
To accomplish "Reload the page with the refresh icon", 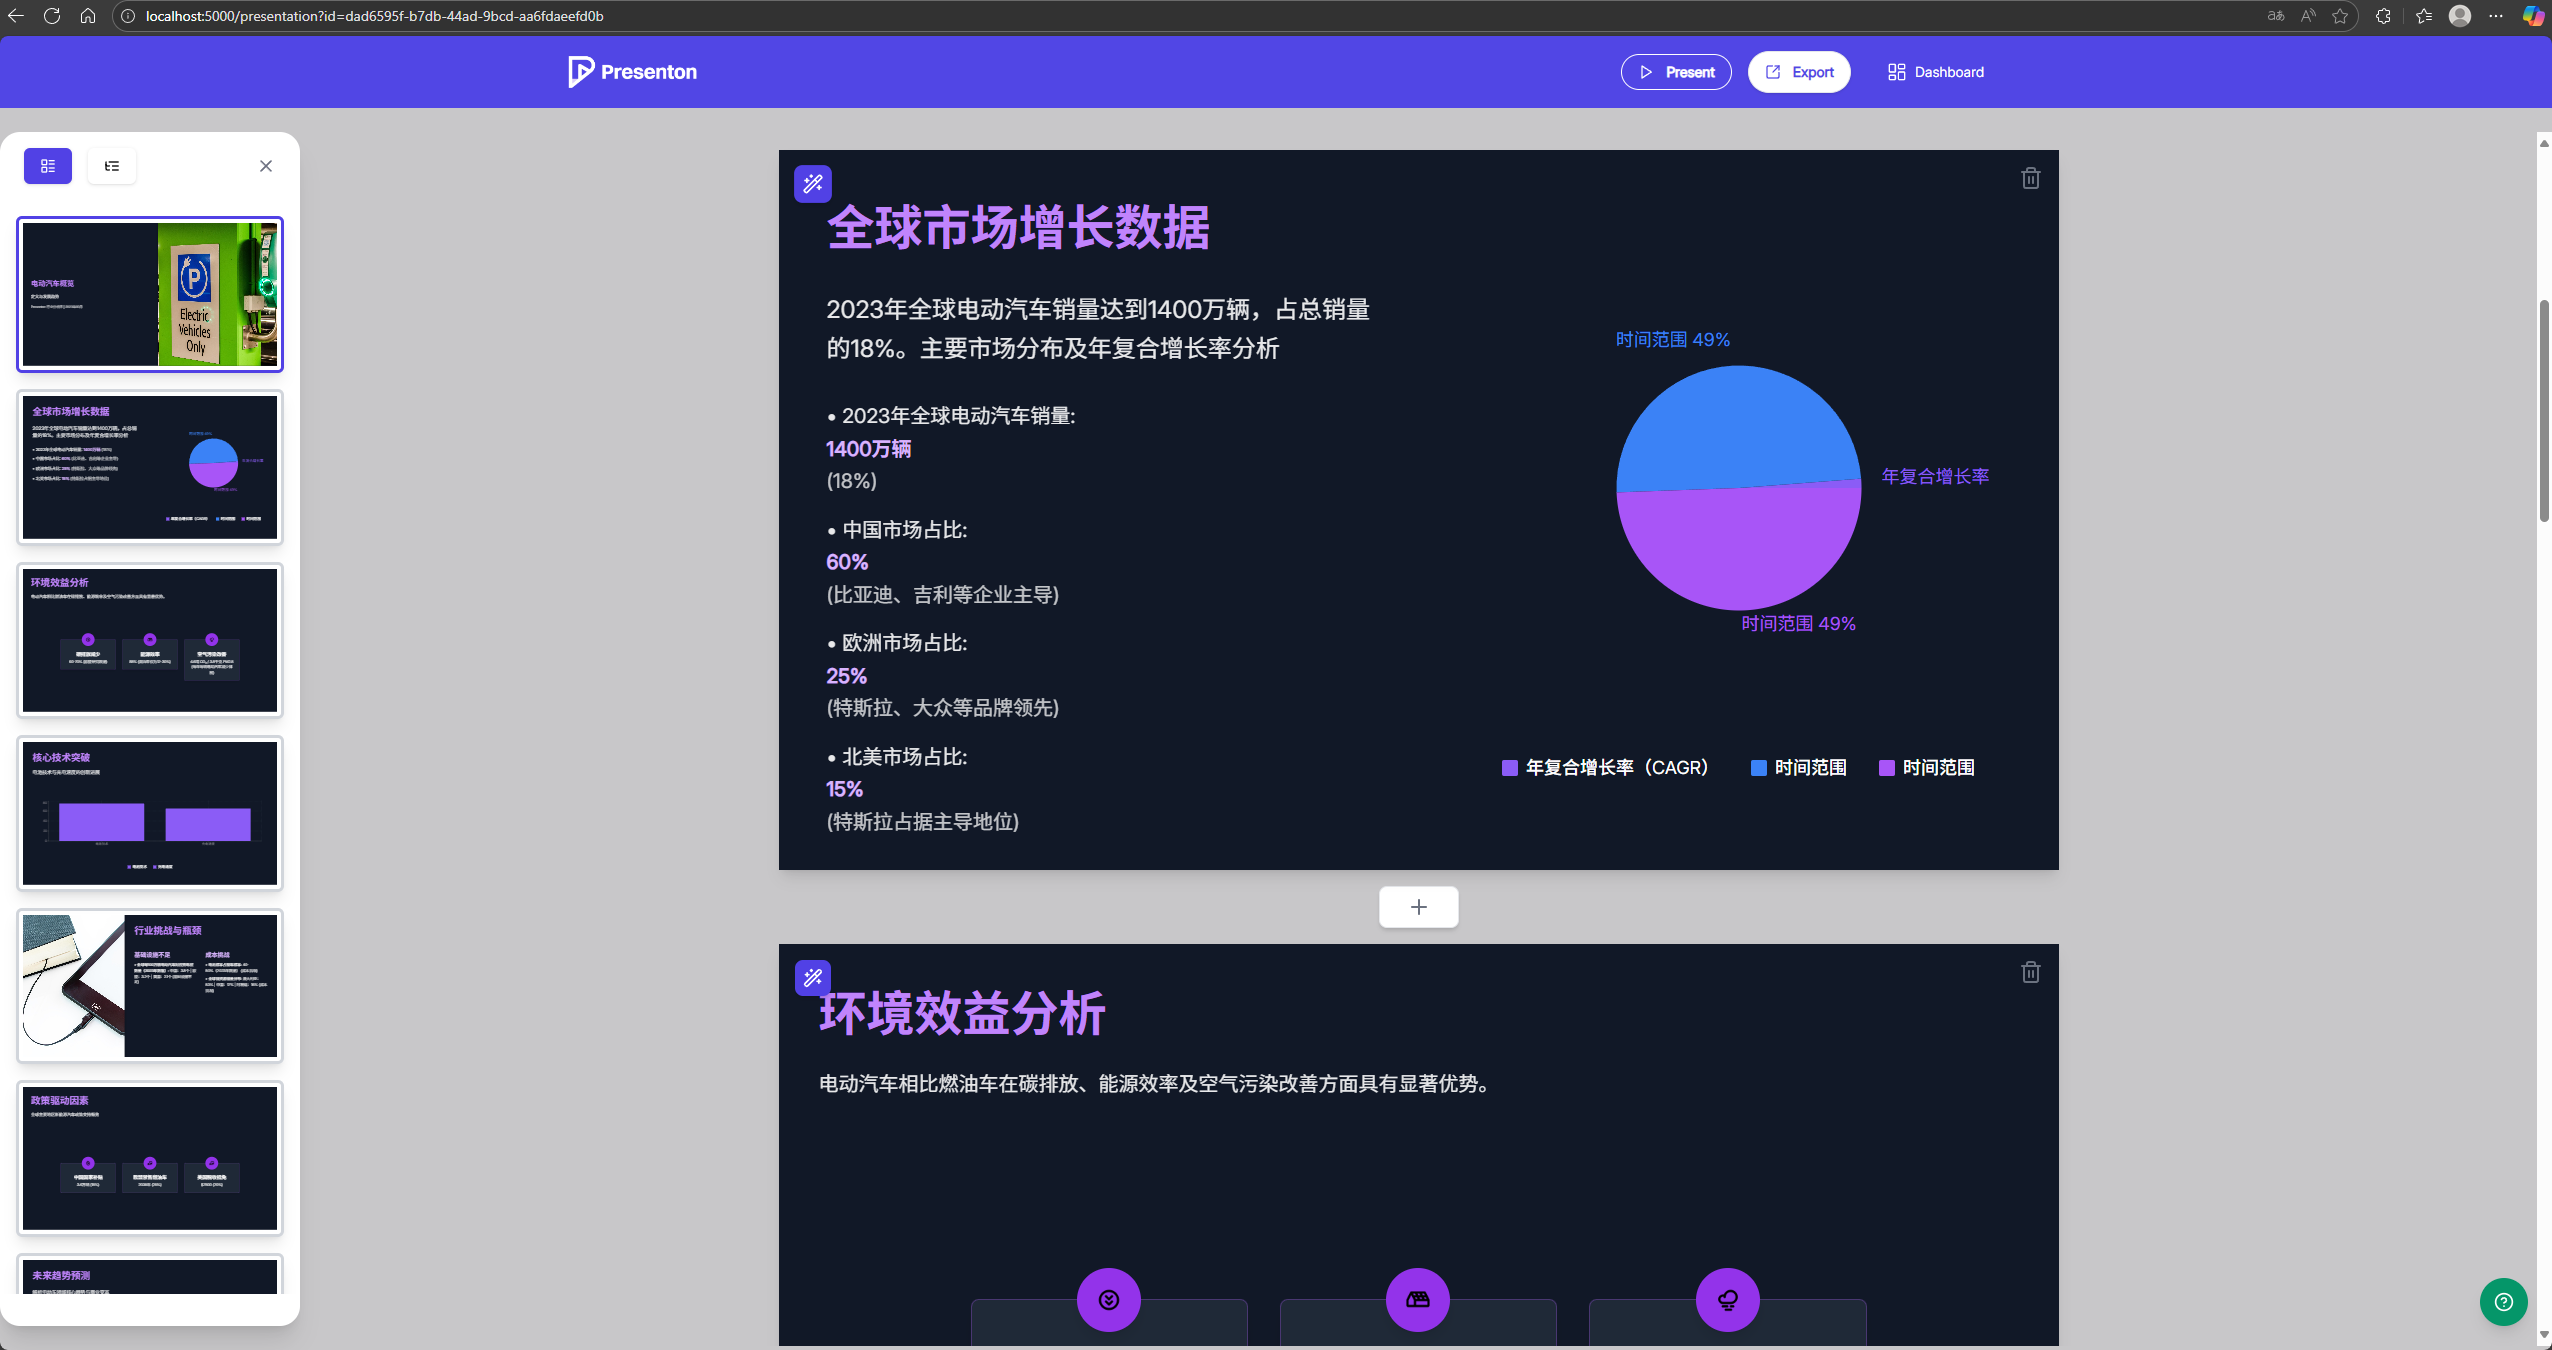I will (52, 16).
